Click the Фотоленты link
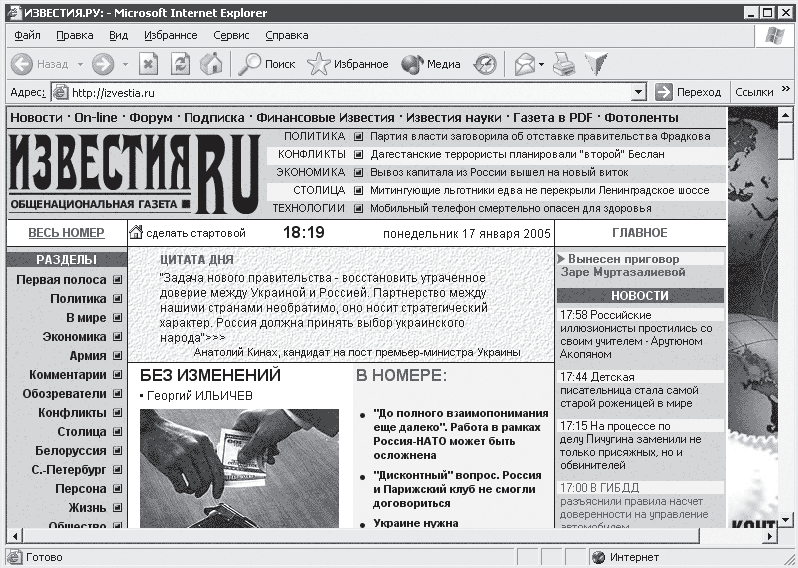The height and width of the screenshot is (568, 798). [x=641, y=118]
